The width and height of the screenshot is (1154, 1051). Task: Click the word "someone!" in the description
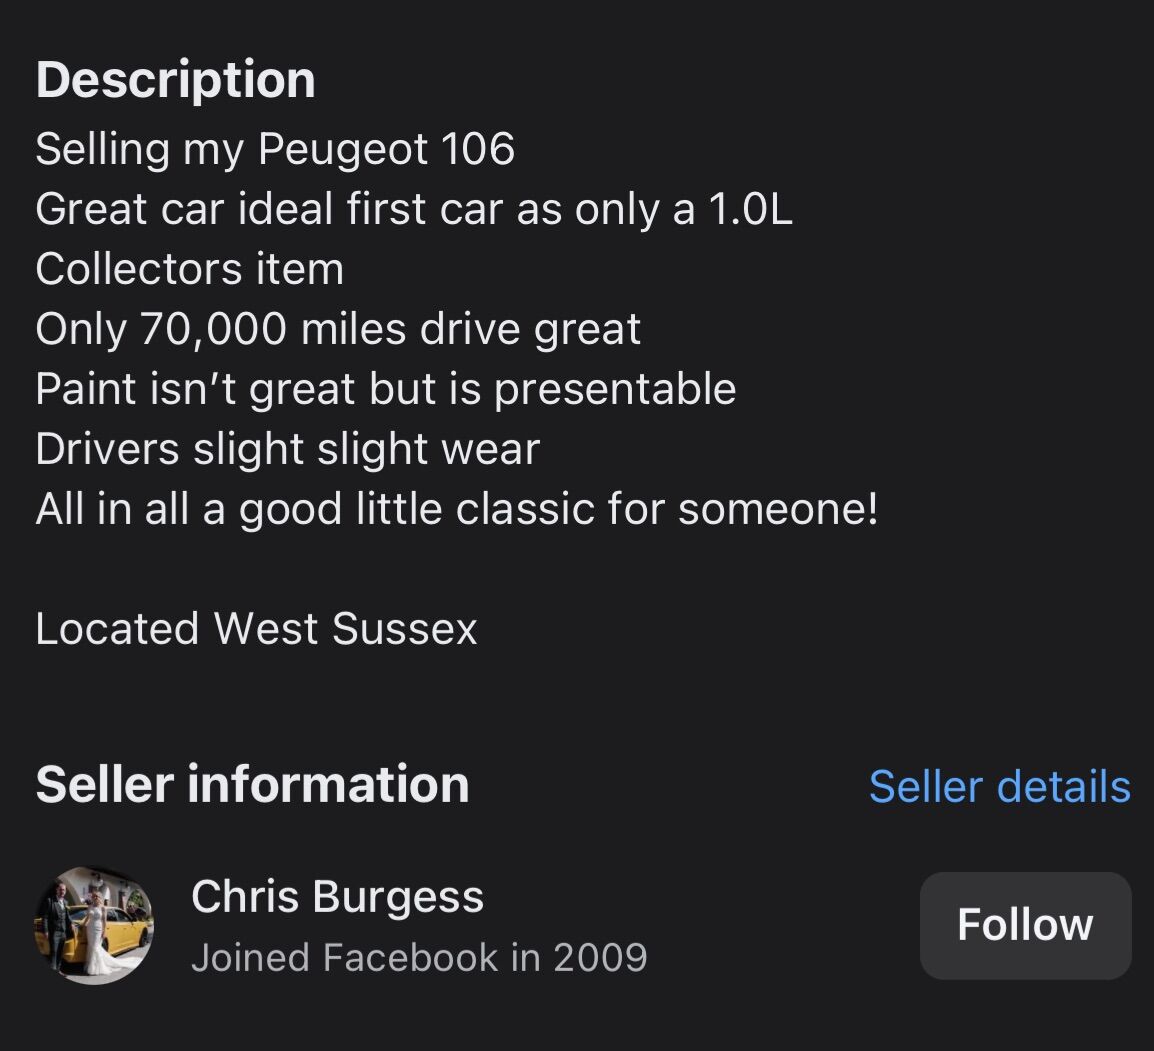tap(778, 510)
